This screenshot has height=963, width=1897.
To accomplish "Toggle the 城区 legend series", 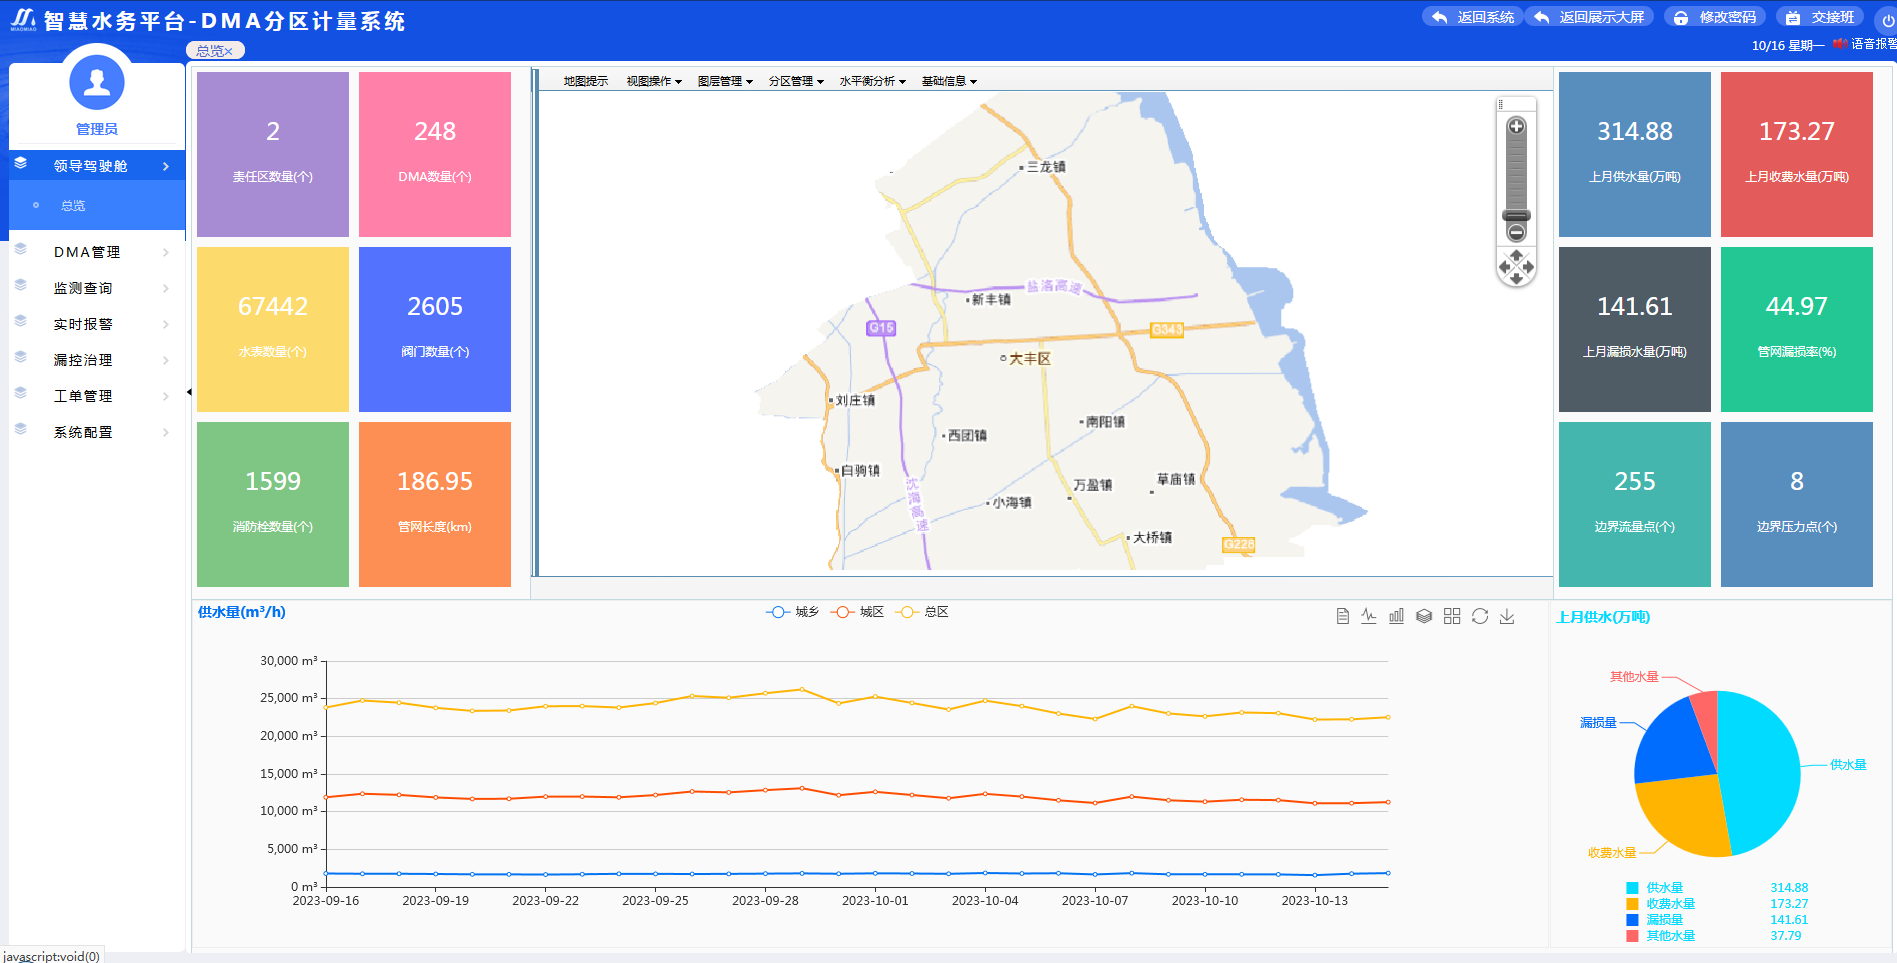I will coord(857,612).
